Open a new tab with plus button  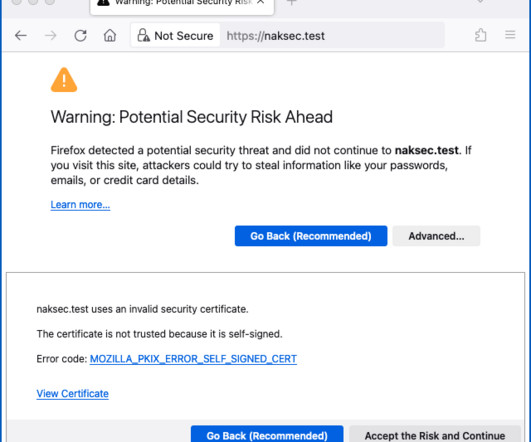pos(292,2)
